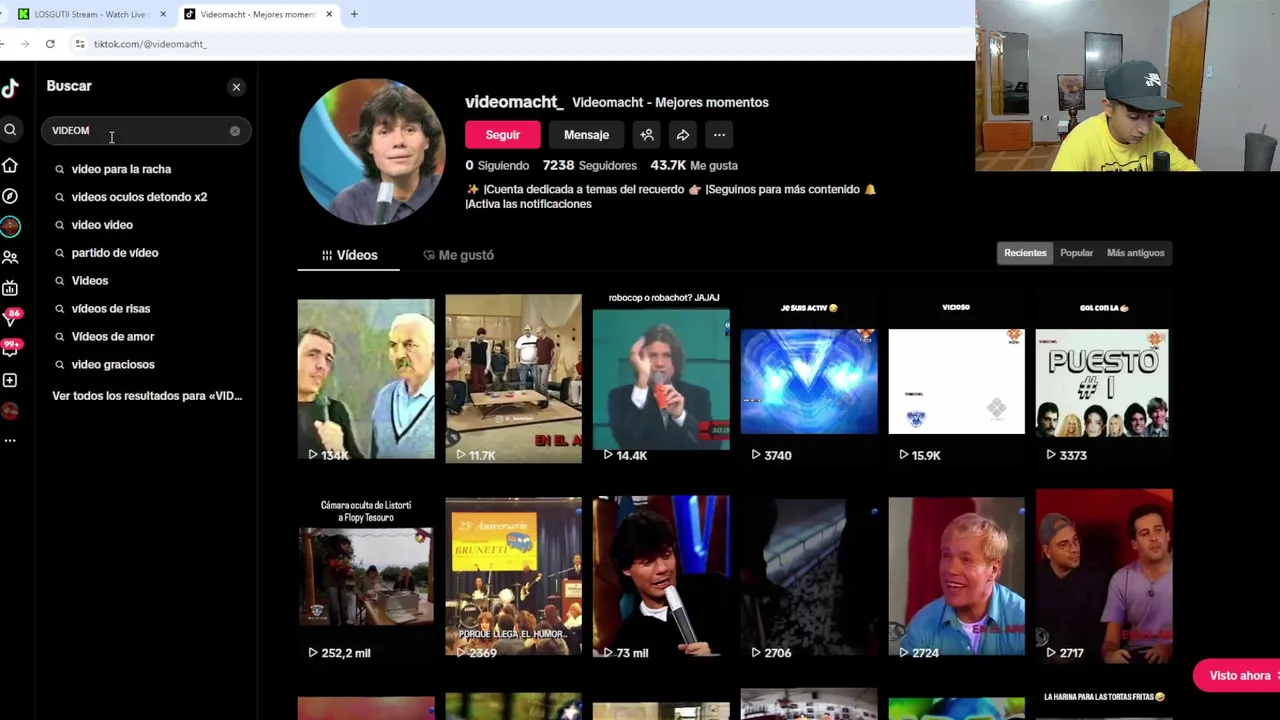Open the Brunetti anniversary video
1280x720 pixels.
click(x=513, y=577)
